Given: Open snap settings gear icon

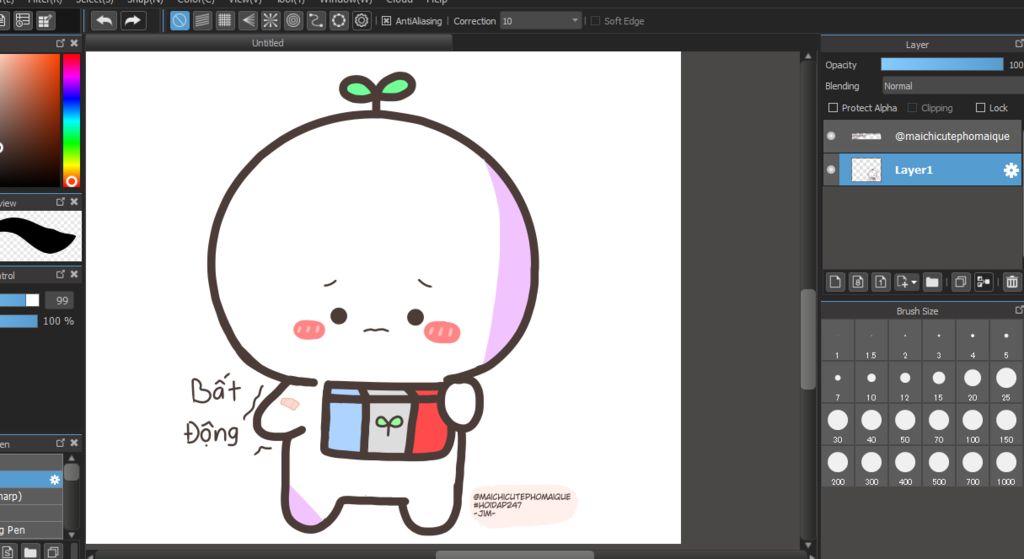Looking at the screenshot, I should 361,21.
